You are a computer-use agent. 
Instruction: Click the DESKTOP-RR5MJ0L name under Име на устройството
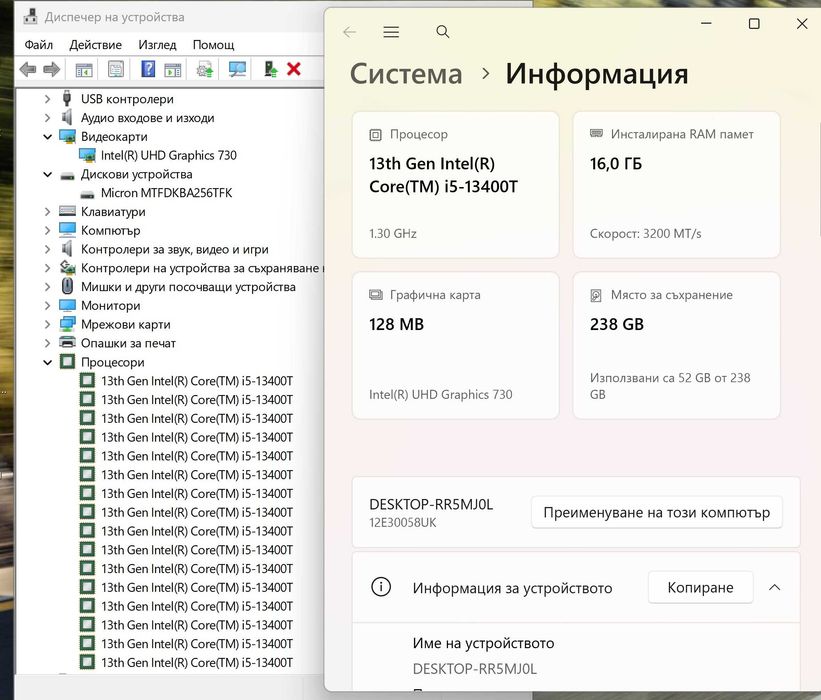coord(474,669)
